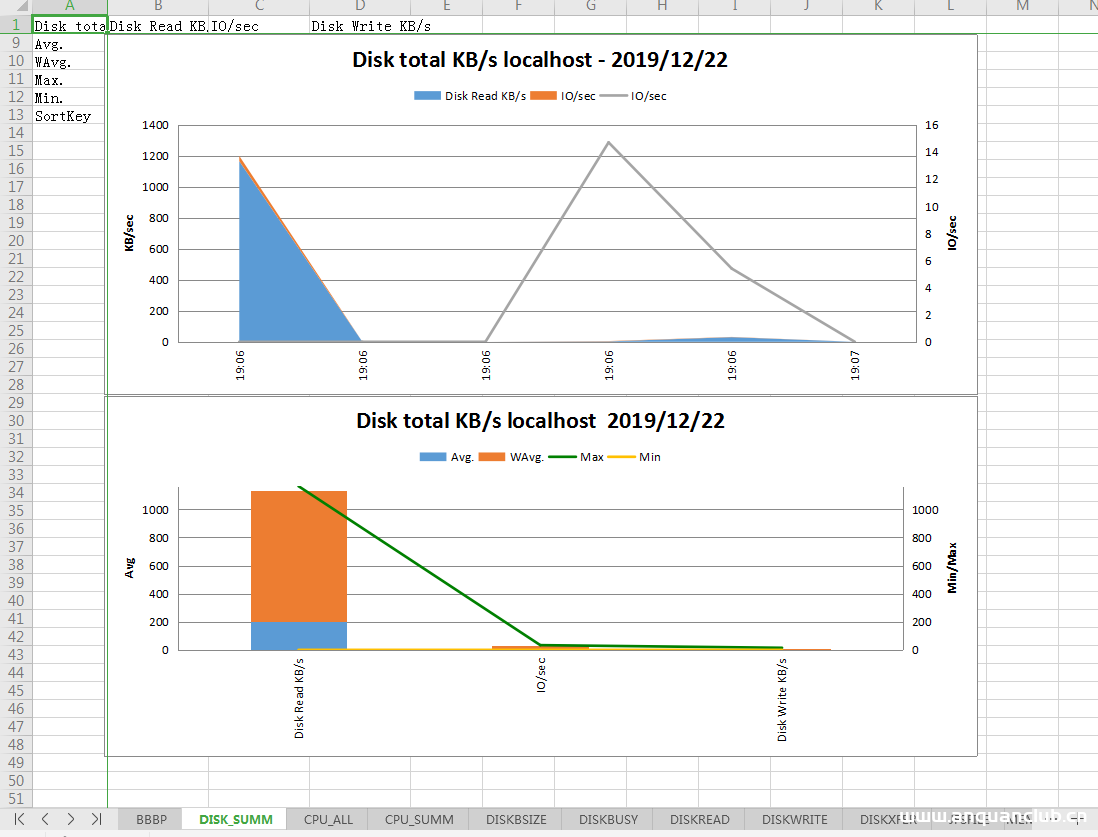
Task: Open the DISKWRITE sheet tab
Action: pos(794,819)
